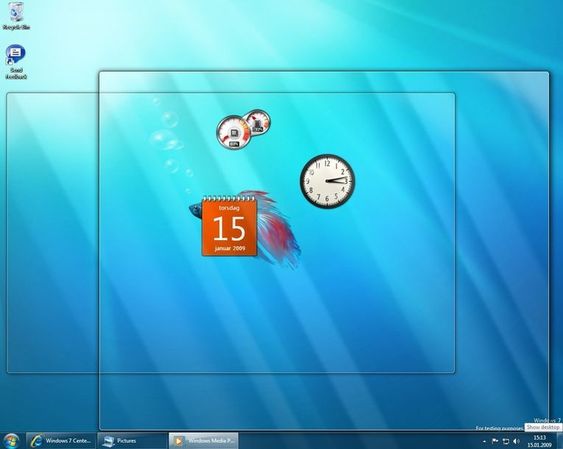563x449 pixels.
Task: Open the network status tray icon
Action: click(506, 441)
